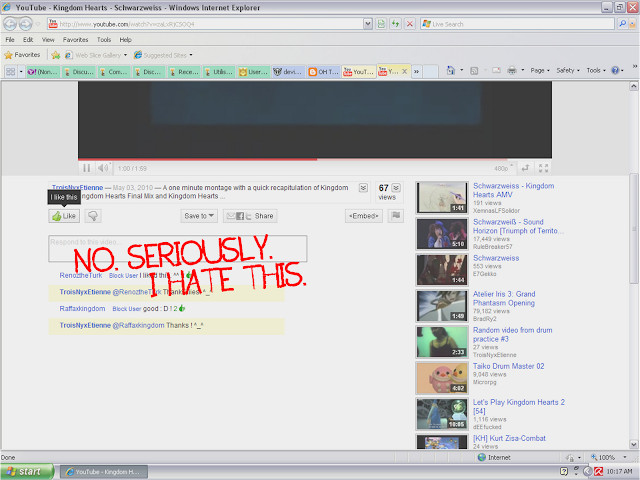Switch the video to full screen
Image resolution: width=640 pixels, height=480 pixels.
[543, 168]
